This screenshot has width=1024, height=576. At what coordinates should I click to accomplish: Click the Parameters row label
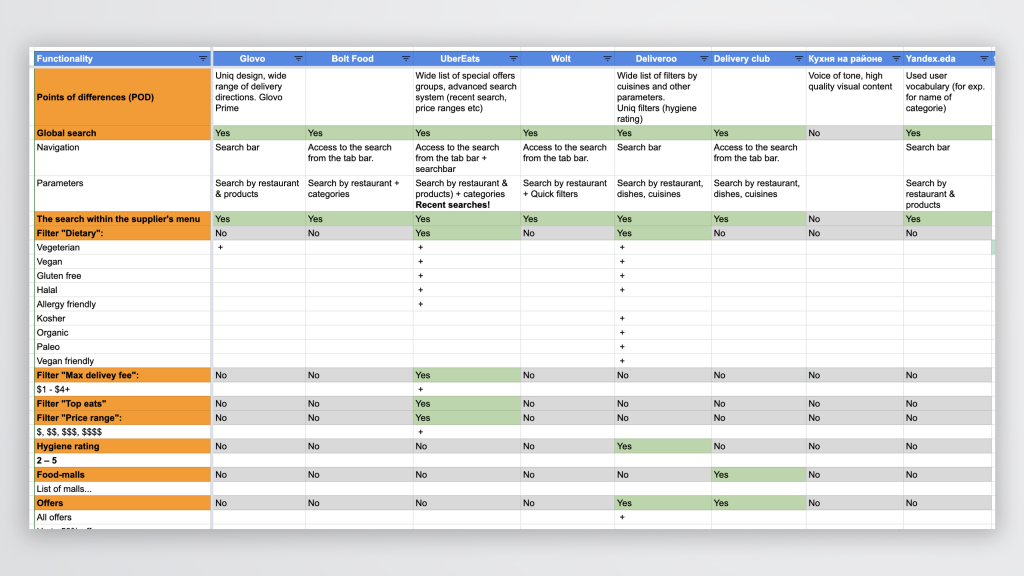click(x=122, y=193)
